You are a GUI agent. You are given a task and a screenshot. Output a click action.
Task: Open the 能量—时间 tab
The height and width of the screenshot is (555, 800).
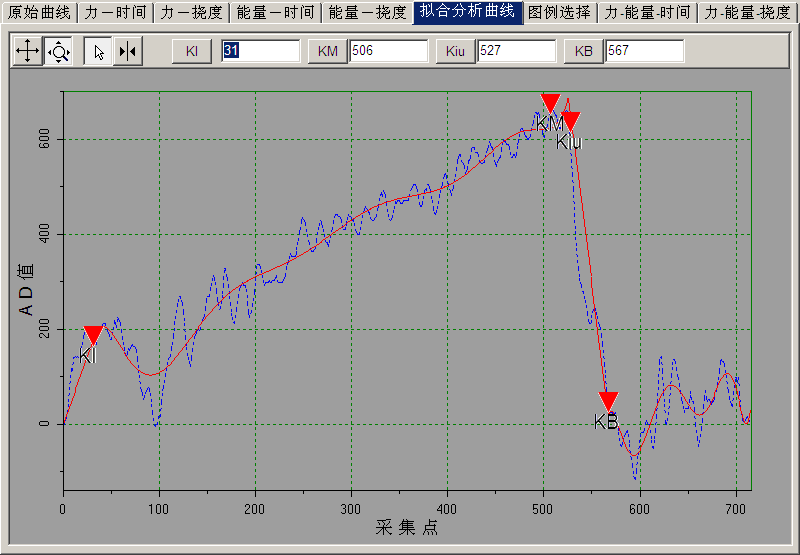tap(276, 13)
